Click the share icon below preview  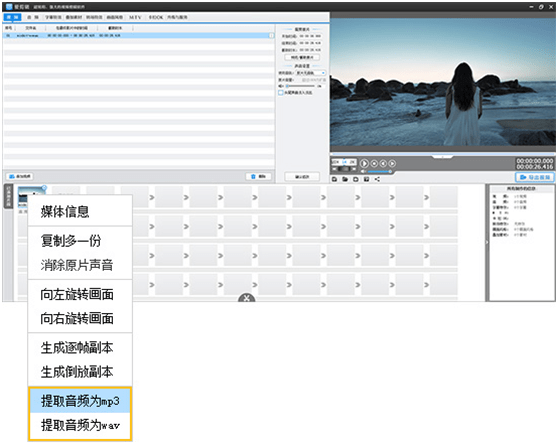pyautogui.click(x=377, y=179)
